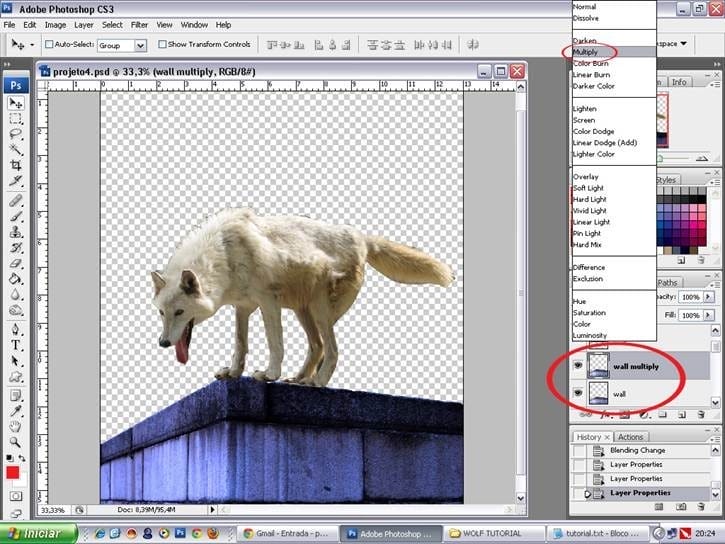Open the Workspace dropdown arrow
725x544 pixels.
[x=683, y=43]
